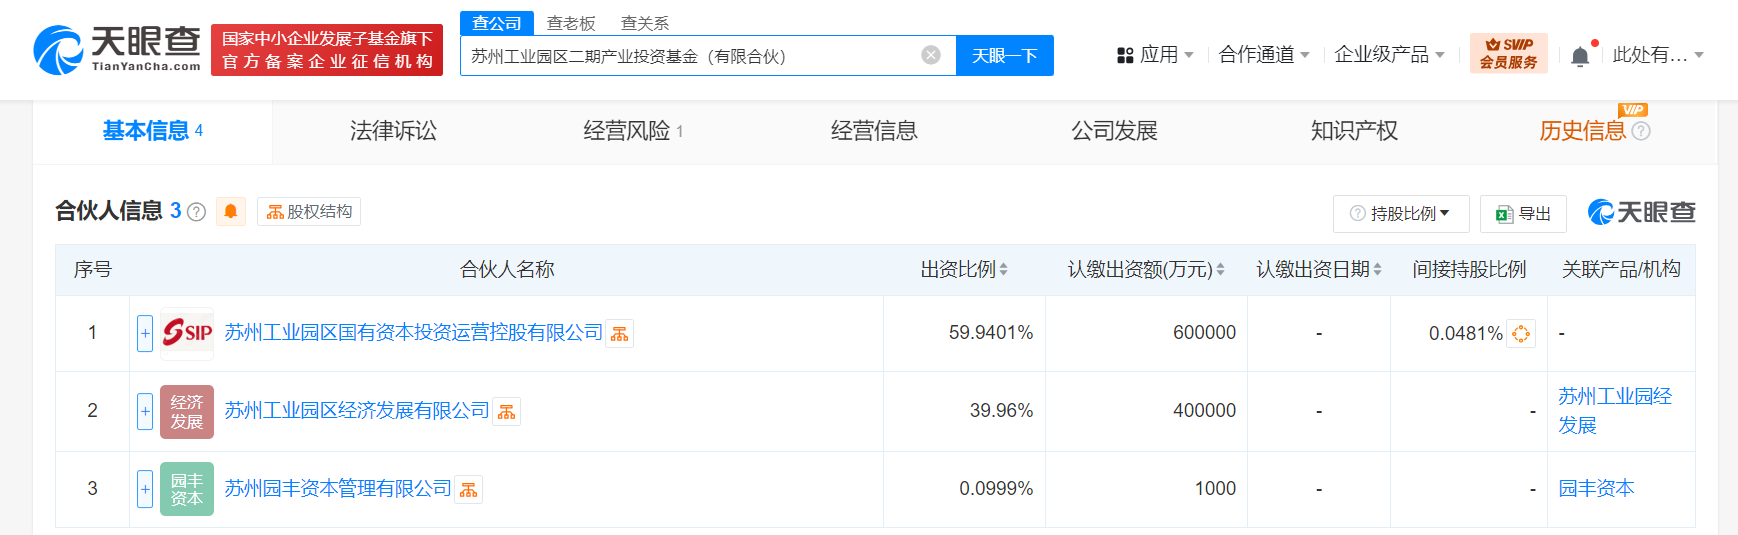Select the 知识产权 tab
Viewport: 1738px width, 535px height.
(1354, 131)
